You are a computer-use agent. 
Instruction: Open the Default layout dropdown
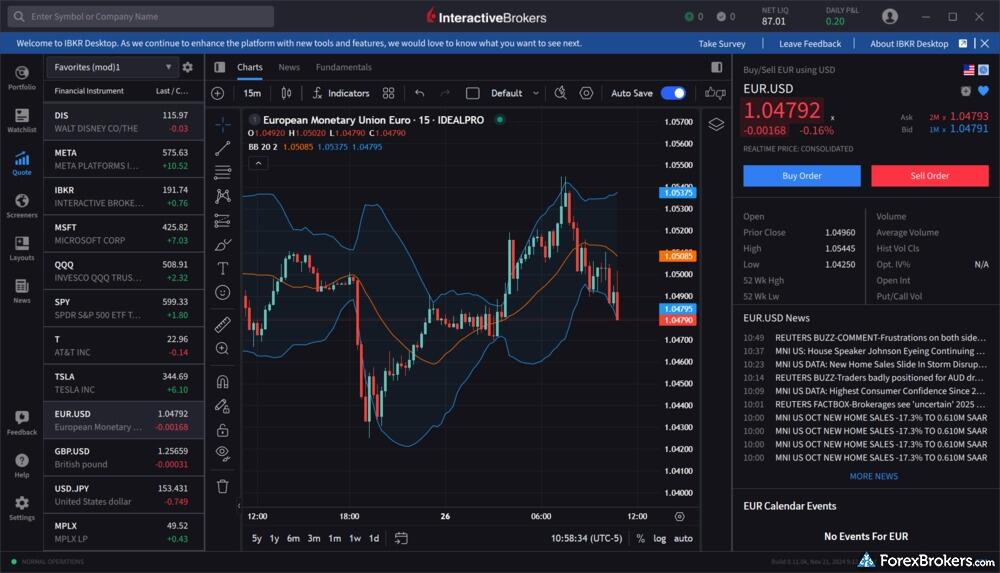[514, 93]
